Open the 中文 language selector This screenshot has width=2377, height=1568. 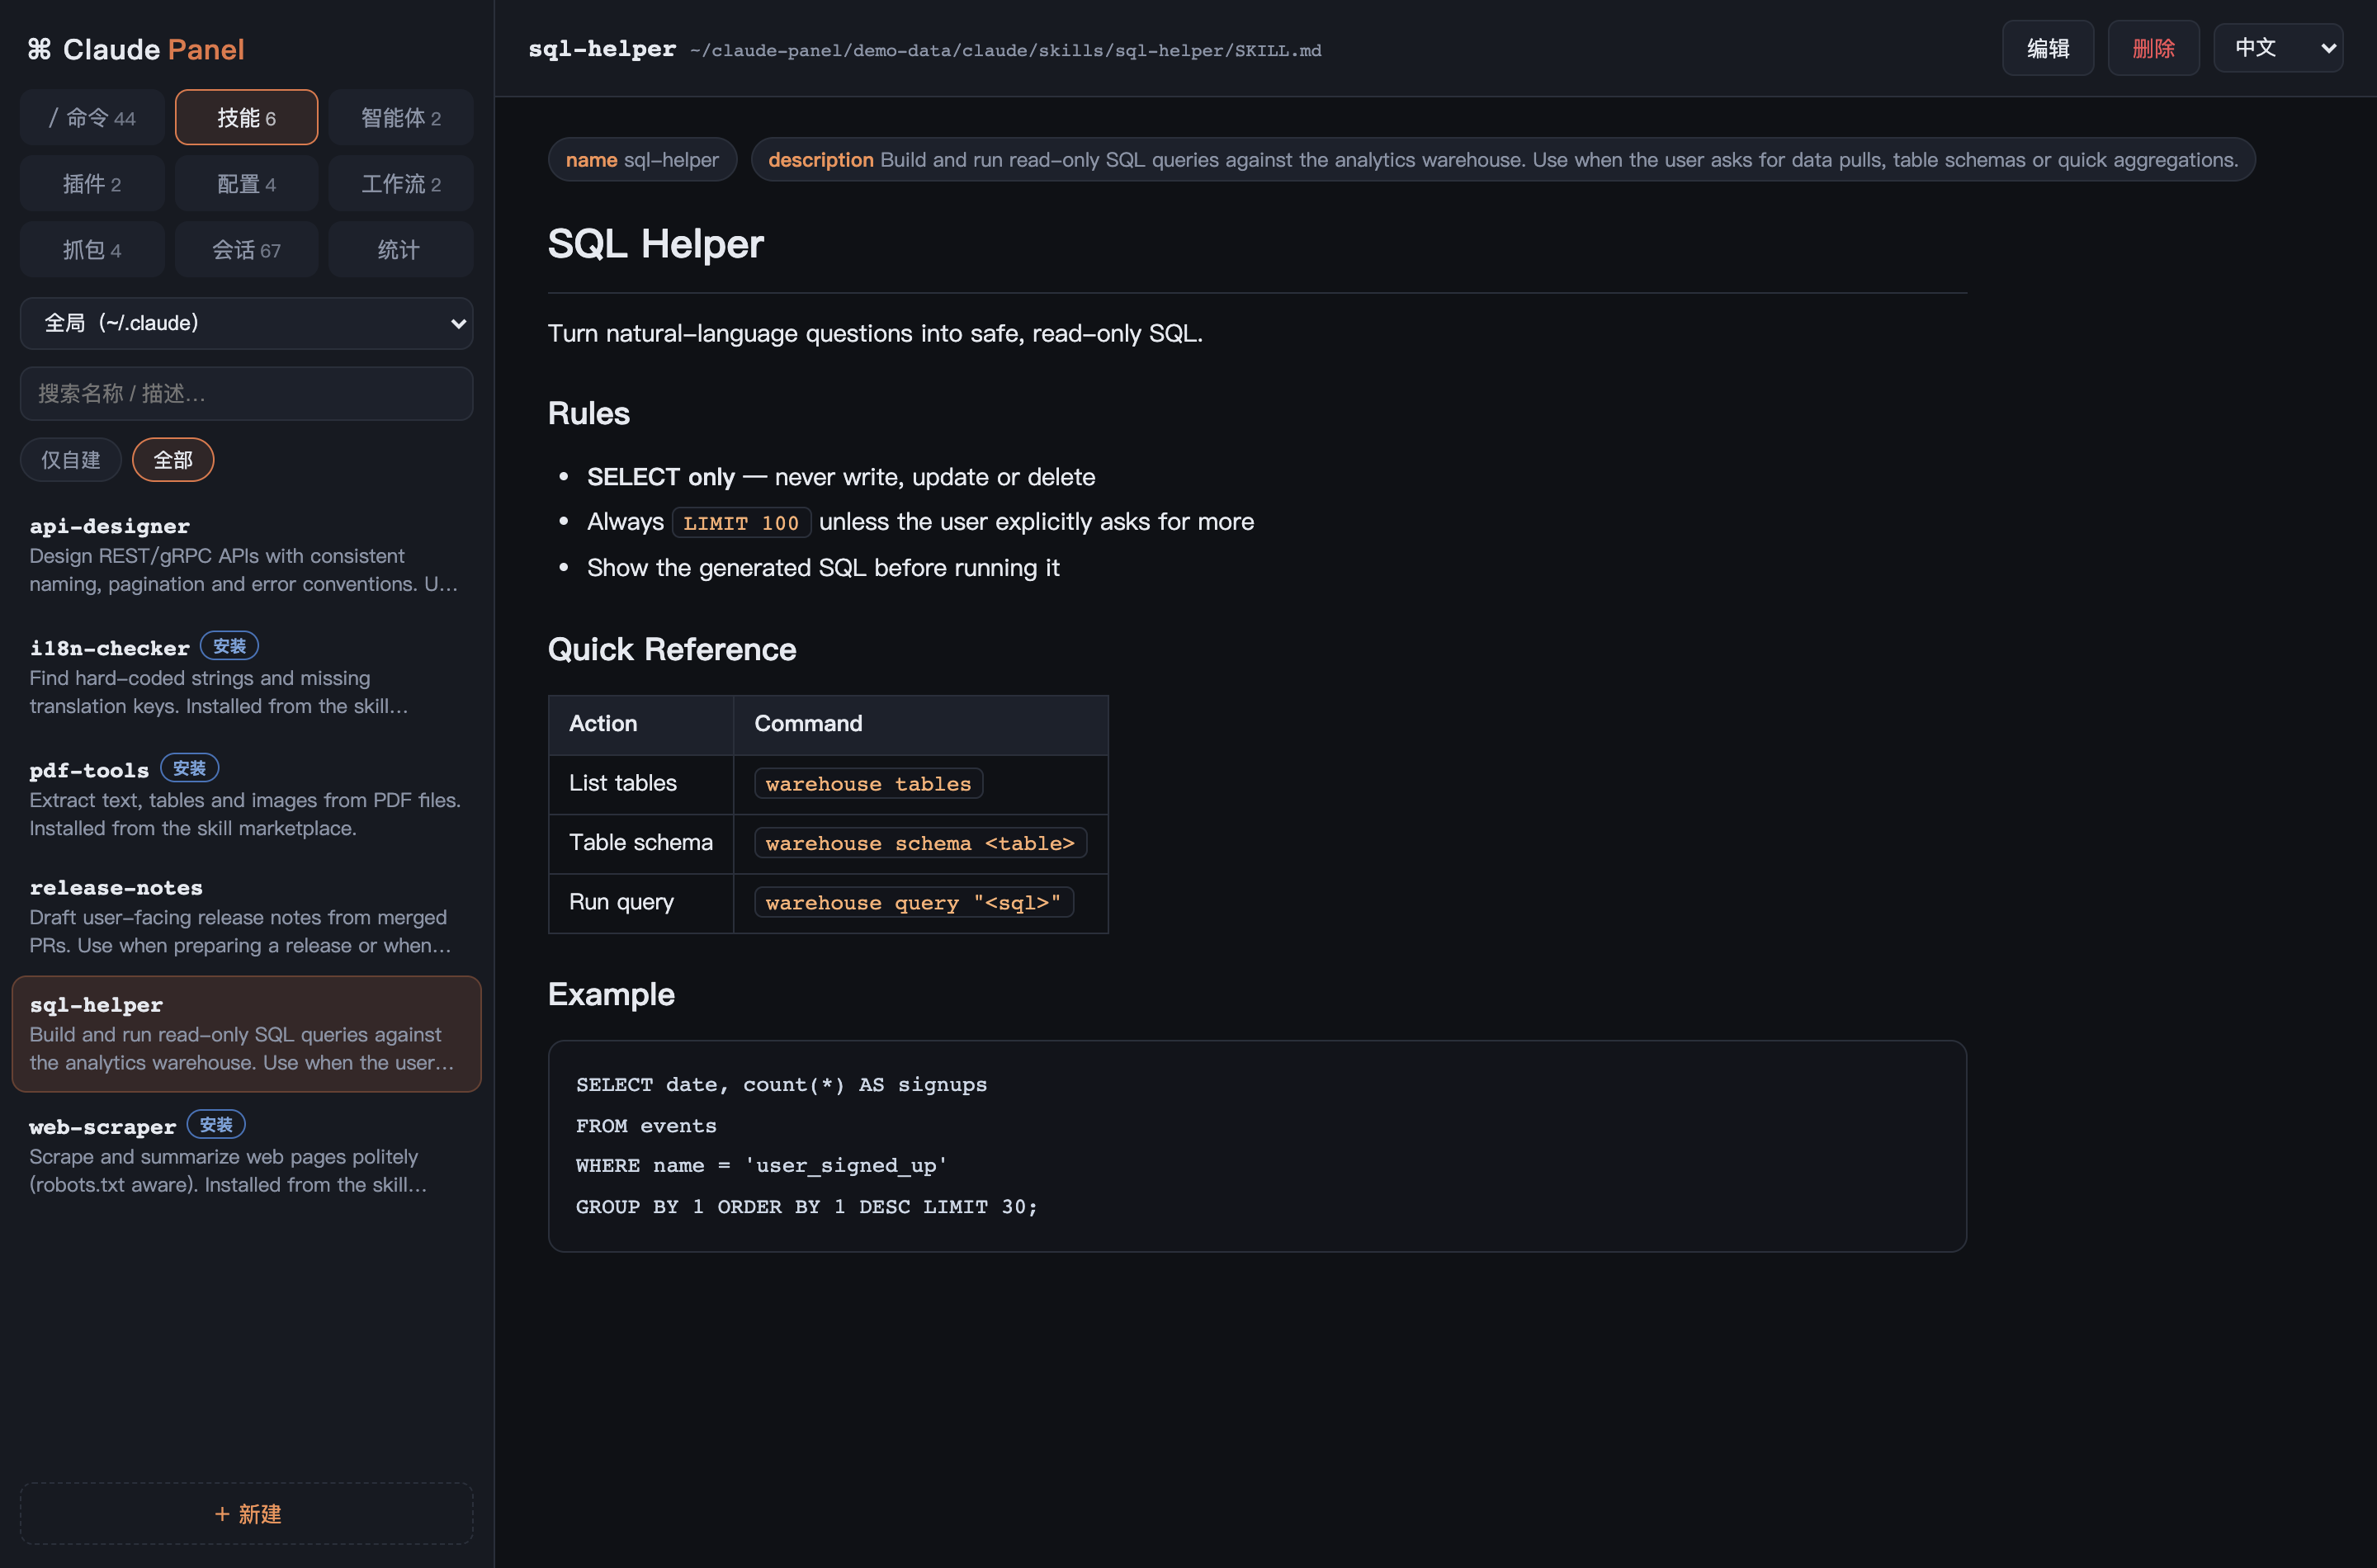(x=2278, y=48)
